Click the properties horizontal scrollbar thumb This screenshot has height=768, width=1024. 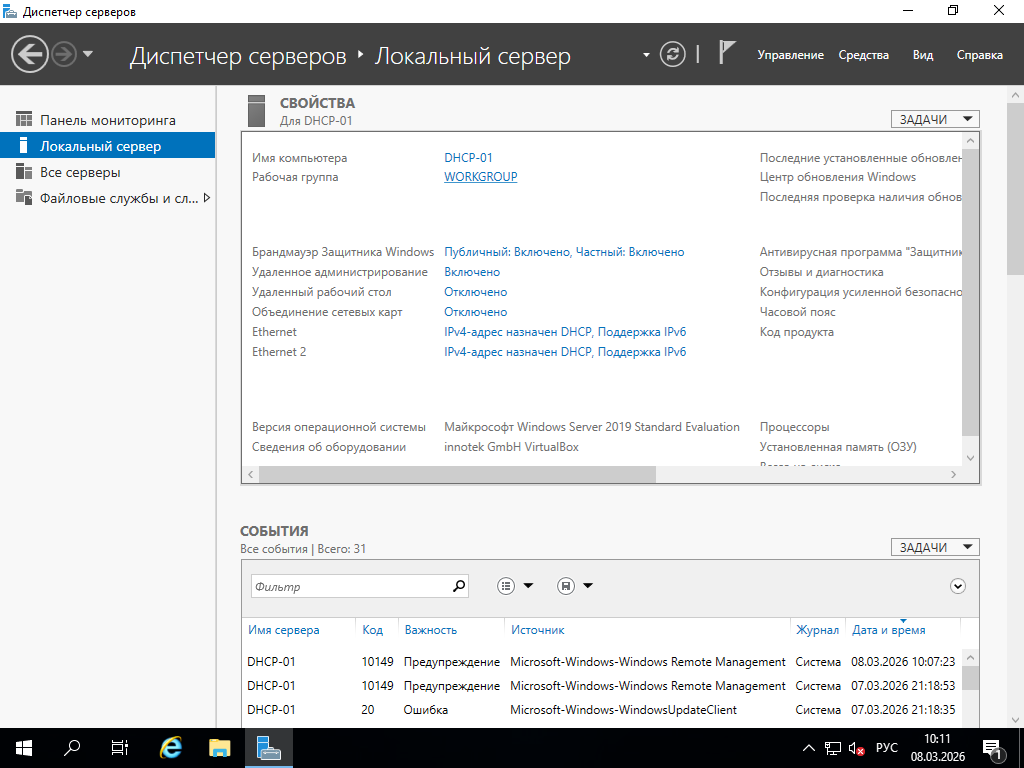click(457, 475)
